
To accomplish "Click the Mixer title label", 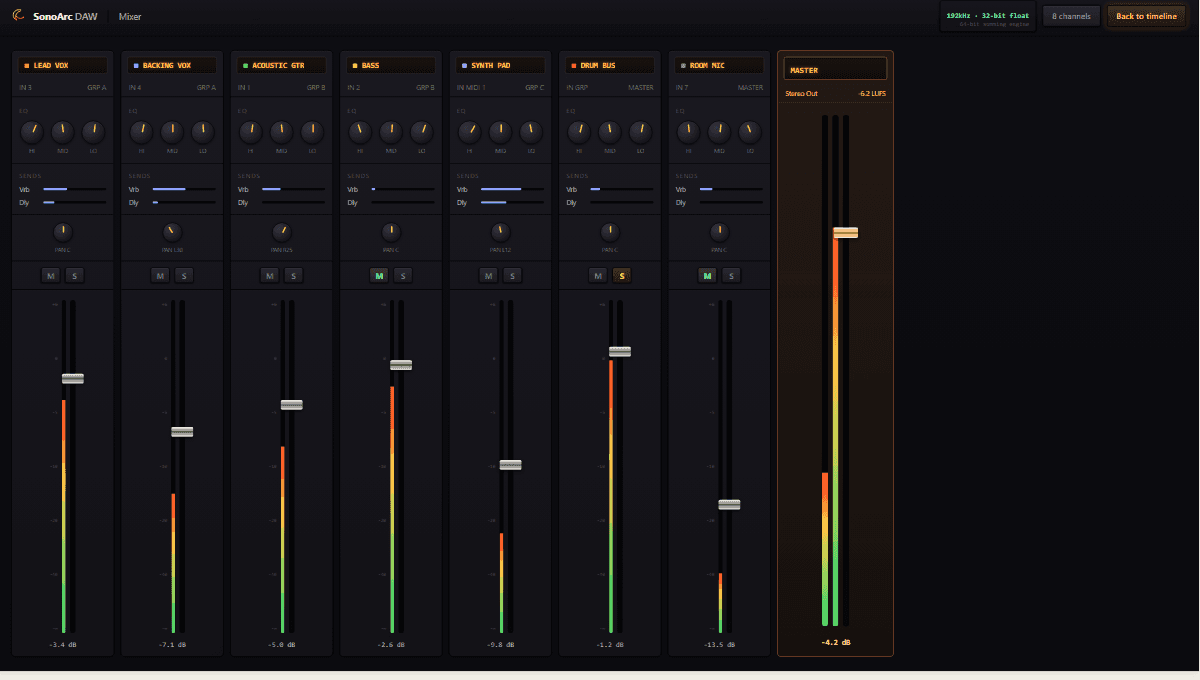I will pos(130,16).
